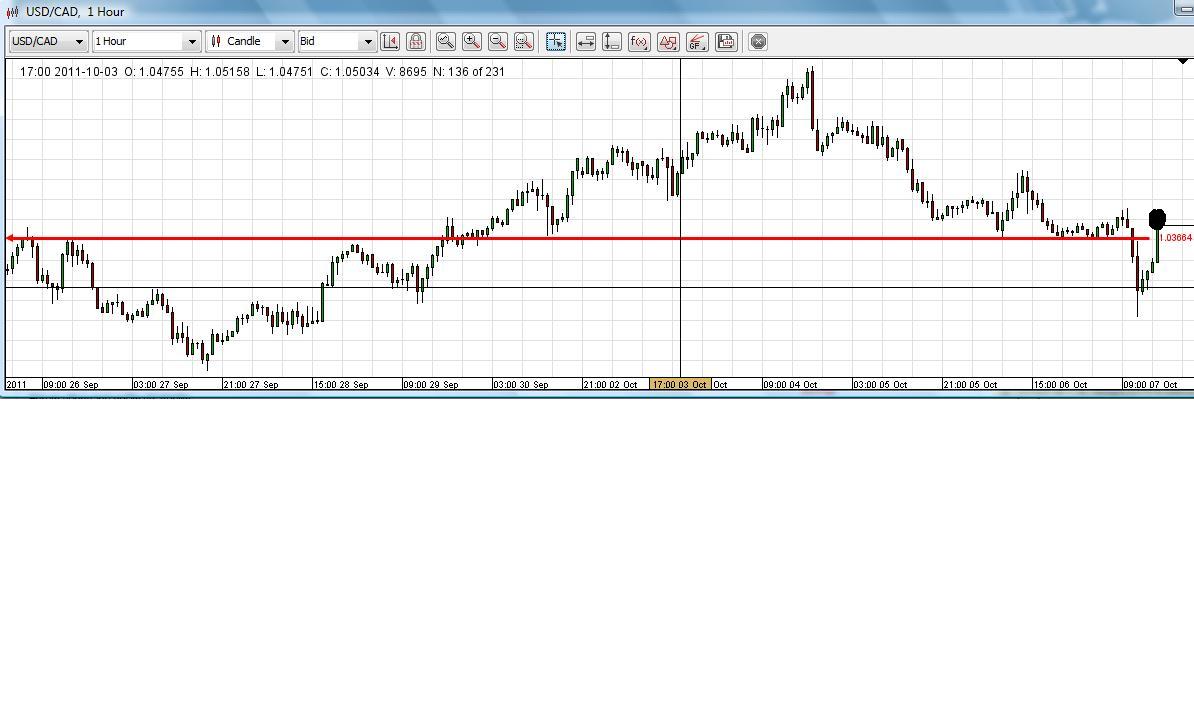Click the vertical scale icon
The height and width of the screenshot is (705, 1194).
(611, 42)
